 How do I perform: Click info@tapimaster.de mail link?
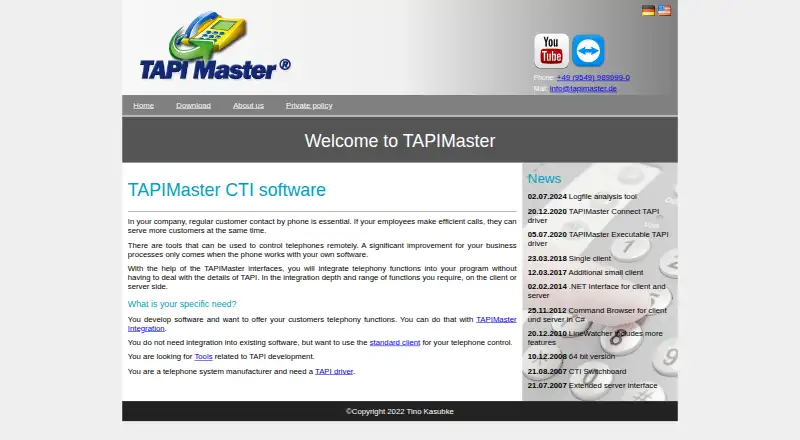tap(583, 88)
